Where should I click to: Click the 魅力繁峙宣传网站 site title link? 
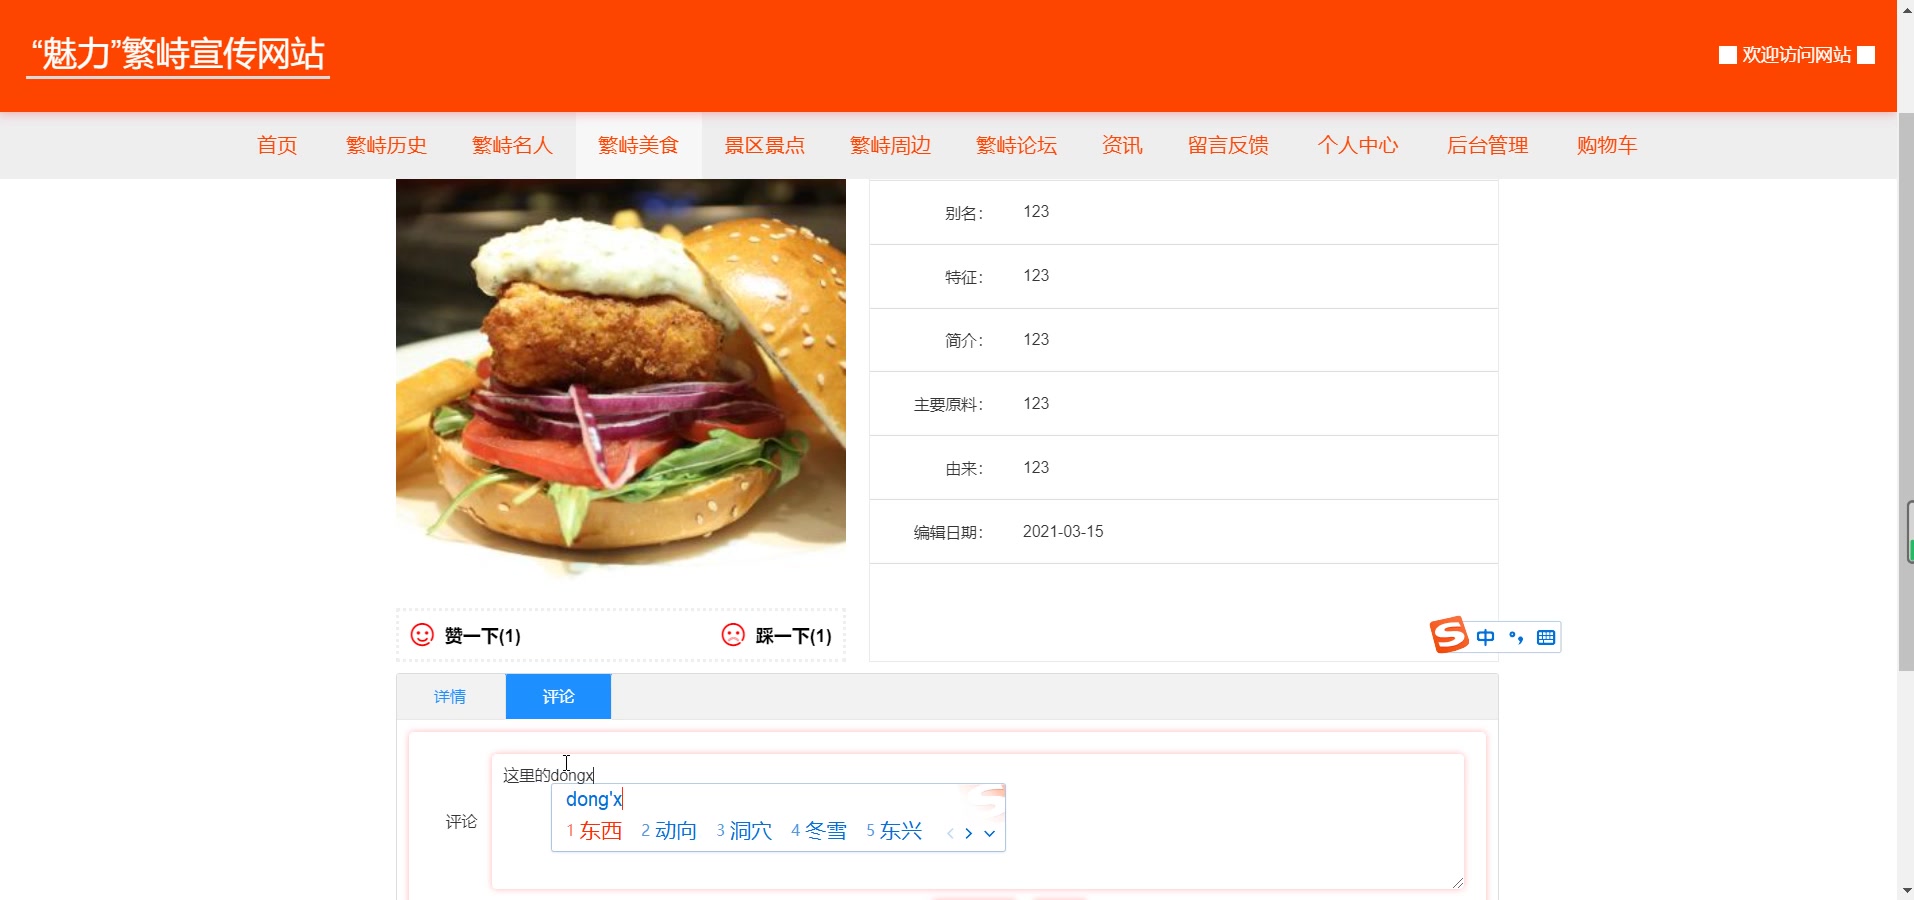point(178,54)
